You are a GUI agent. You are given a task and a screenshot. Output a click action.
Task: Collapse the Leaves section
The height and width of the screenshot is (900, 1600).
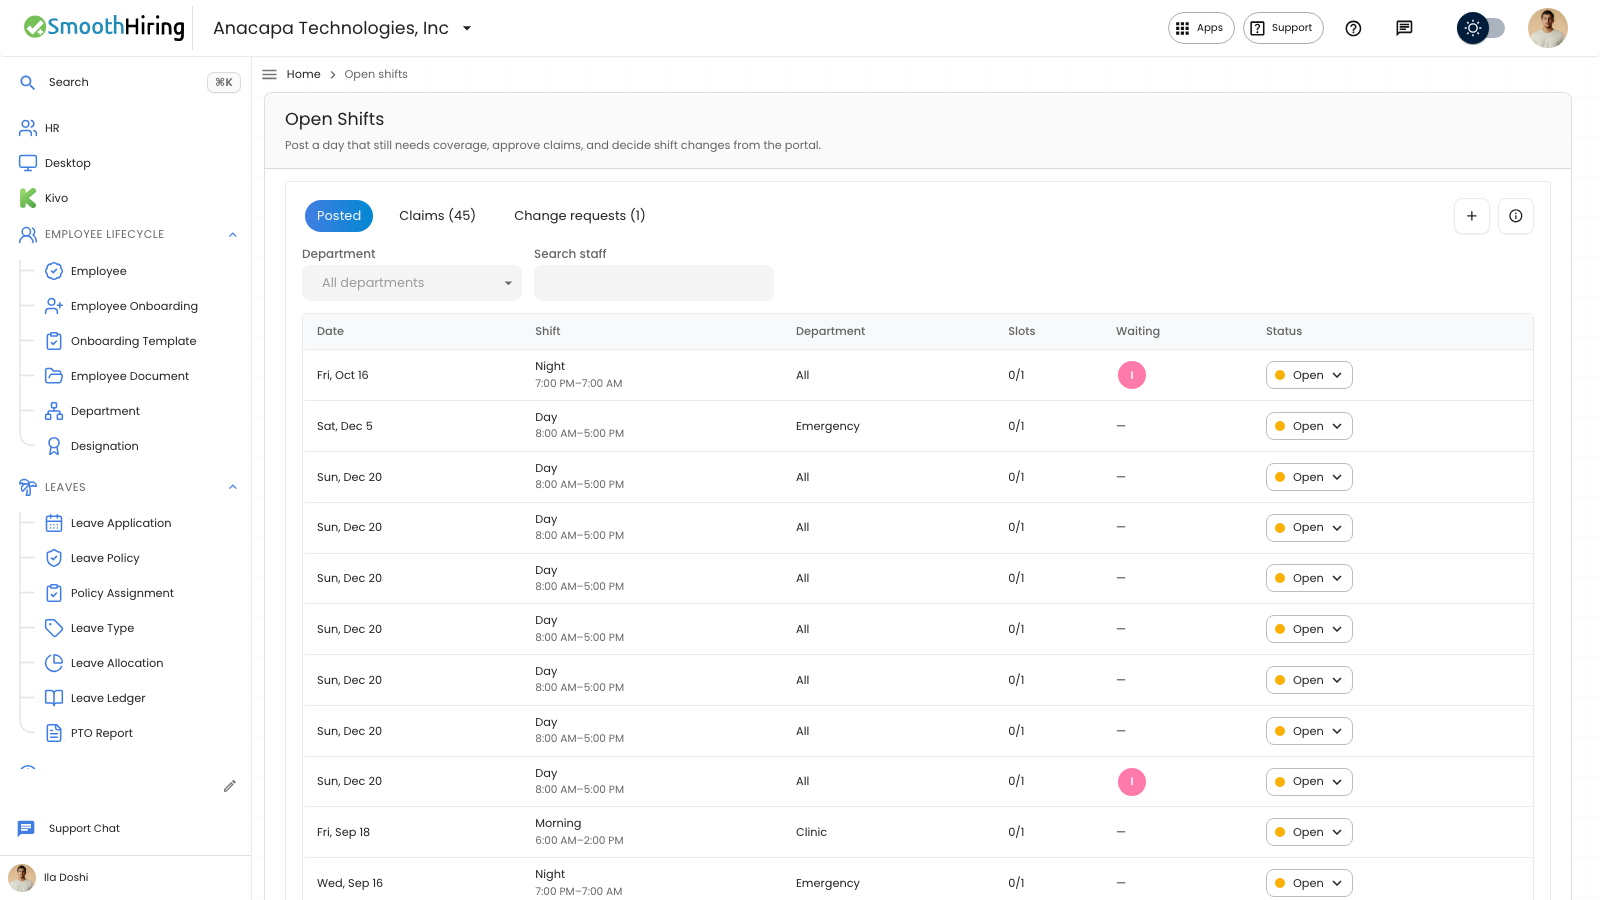233,487
